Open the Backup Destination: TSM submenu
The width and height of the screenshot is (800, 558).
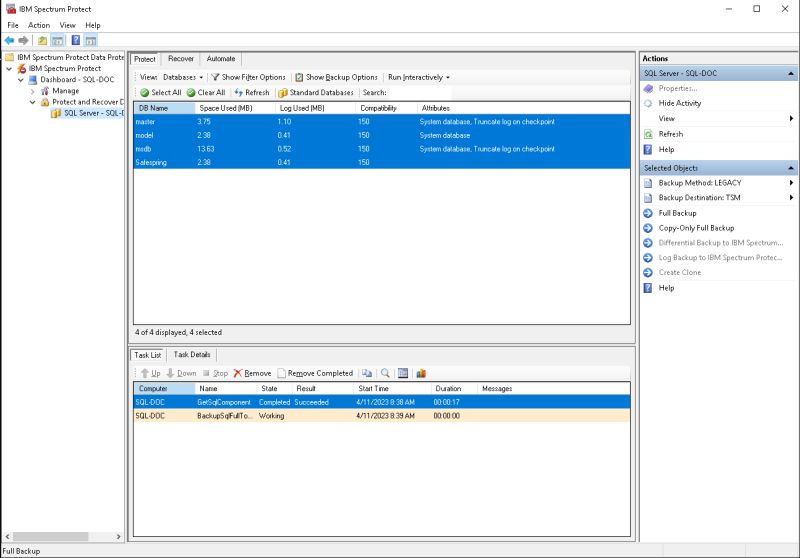point(718,197)
